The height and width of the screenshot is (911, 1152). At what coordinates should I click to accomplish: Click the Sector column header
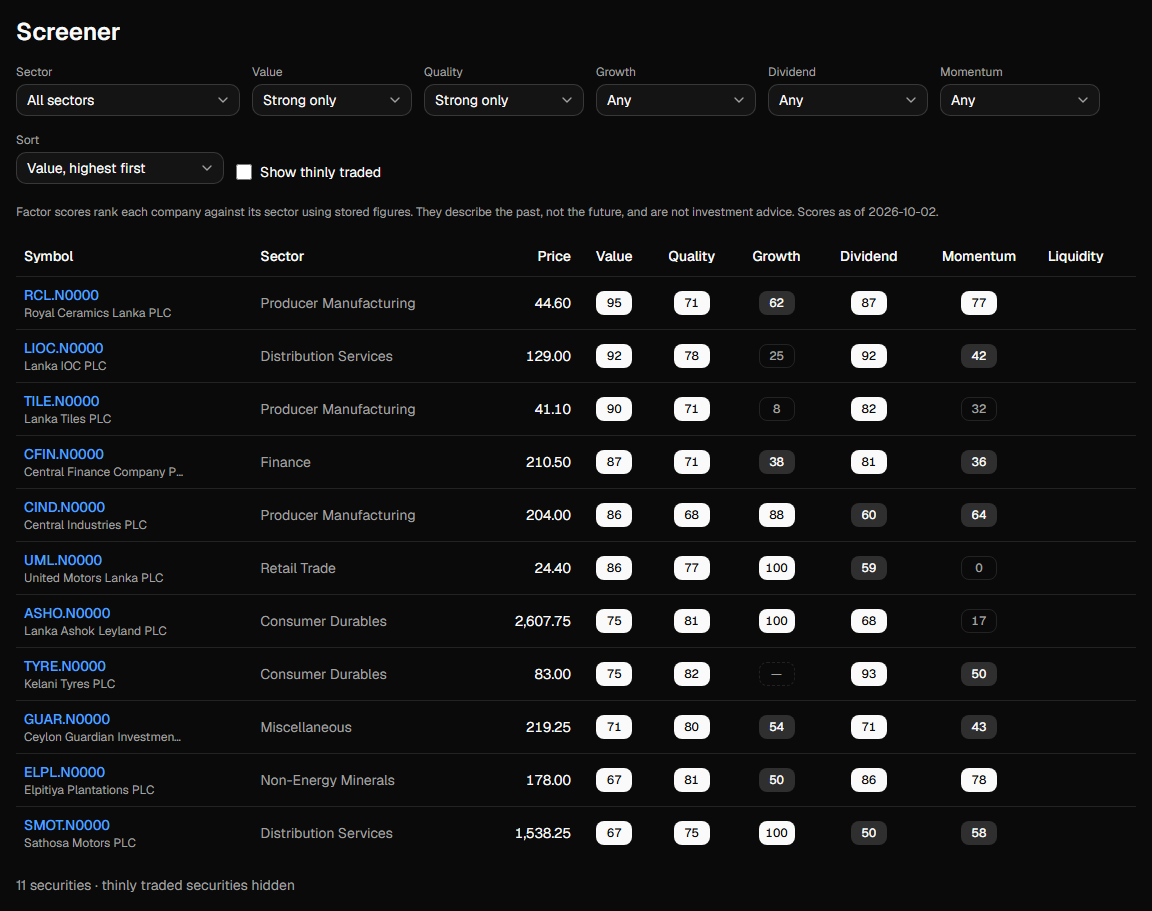pos(282,256)
